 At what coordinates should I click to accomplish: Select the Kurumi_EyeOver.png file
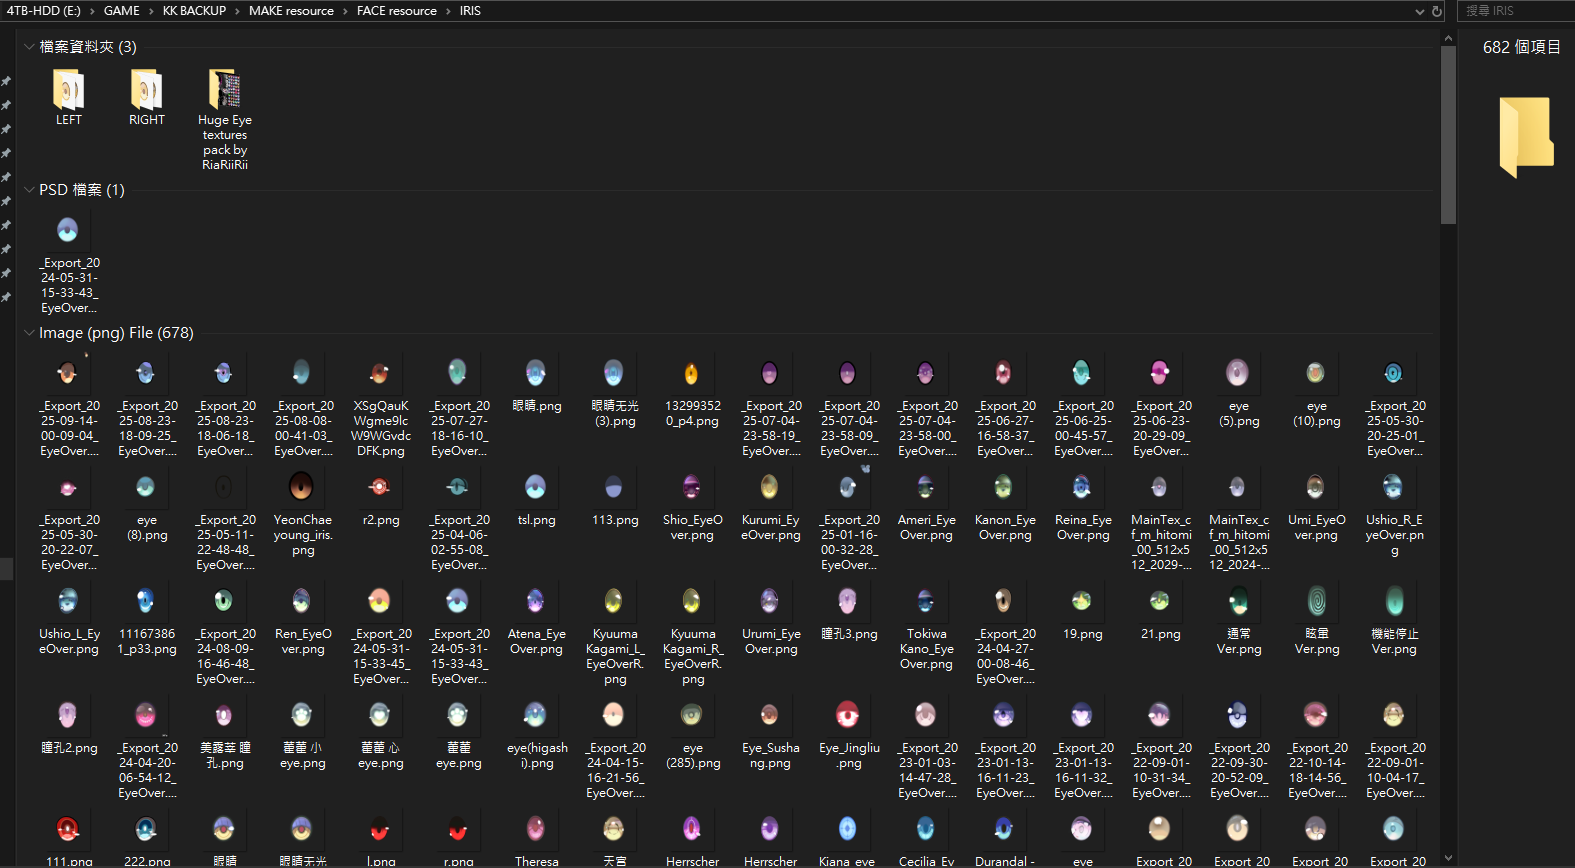coord(770,488)
